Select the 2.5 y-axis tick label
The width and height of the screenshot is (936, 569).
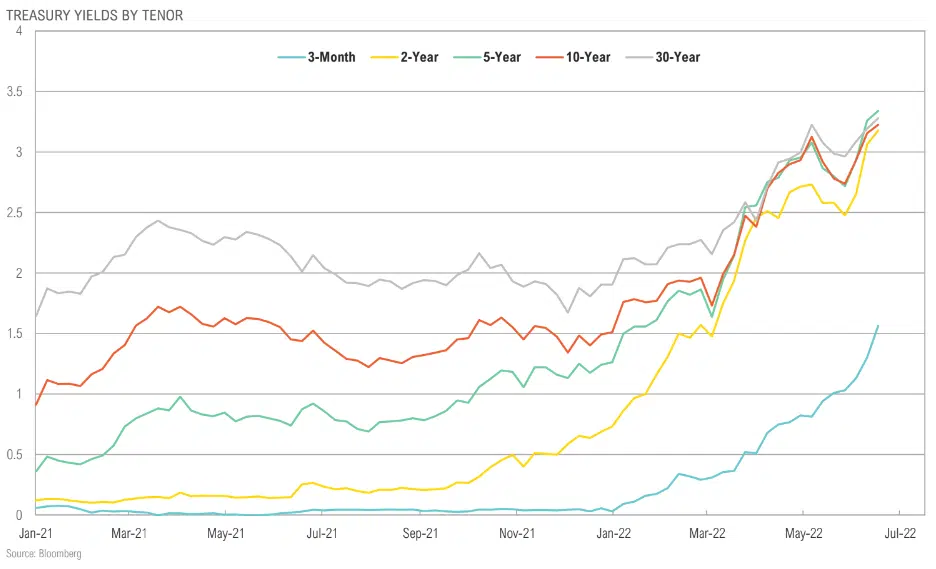pyautogui.click(x=14, y=213)
